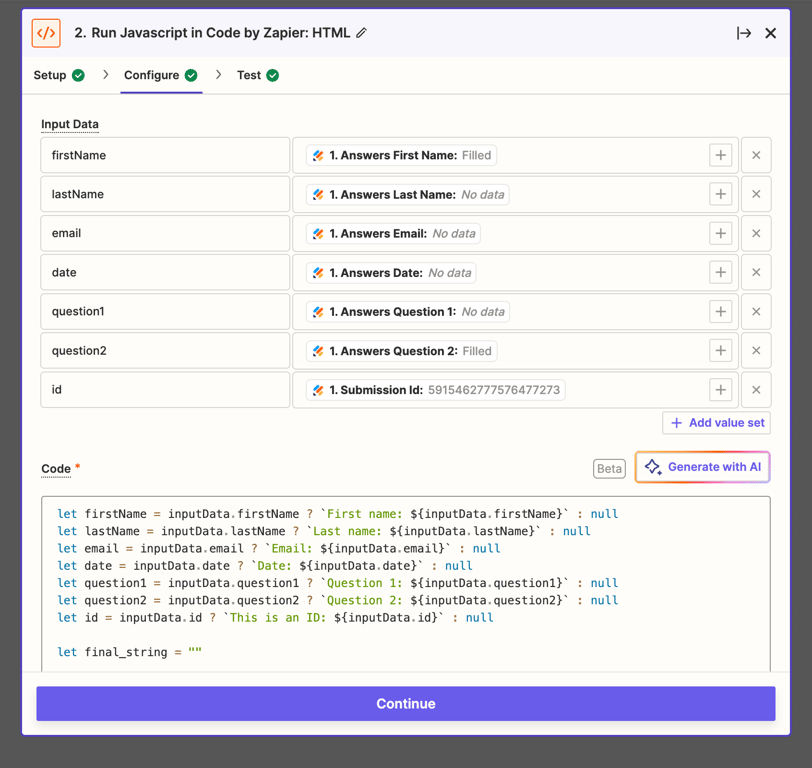Edit the lastName key field

point(165,194)
